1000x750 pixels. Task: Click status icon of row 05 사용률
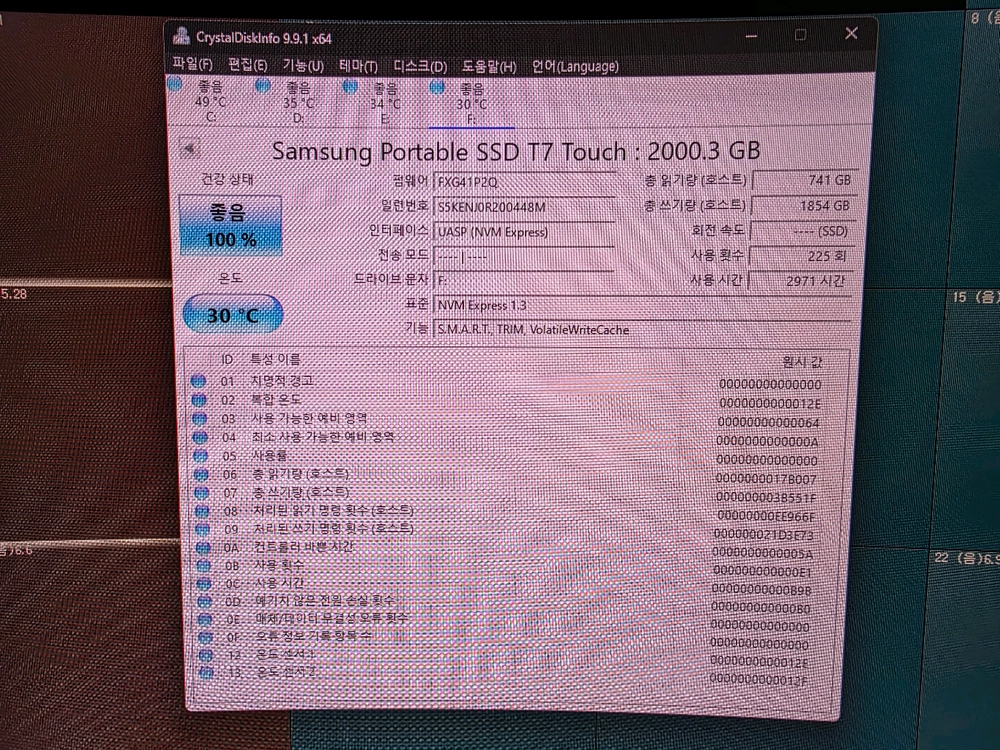click(201, 456)
